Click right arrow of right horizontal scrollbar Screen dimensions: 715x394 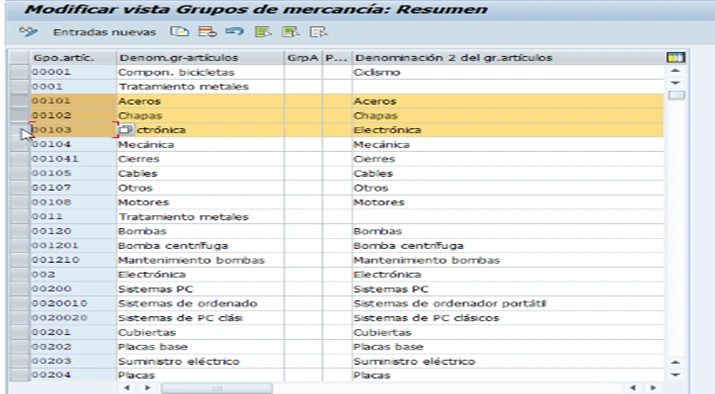click(x=653, y=388)
